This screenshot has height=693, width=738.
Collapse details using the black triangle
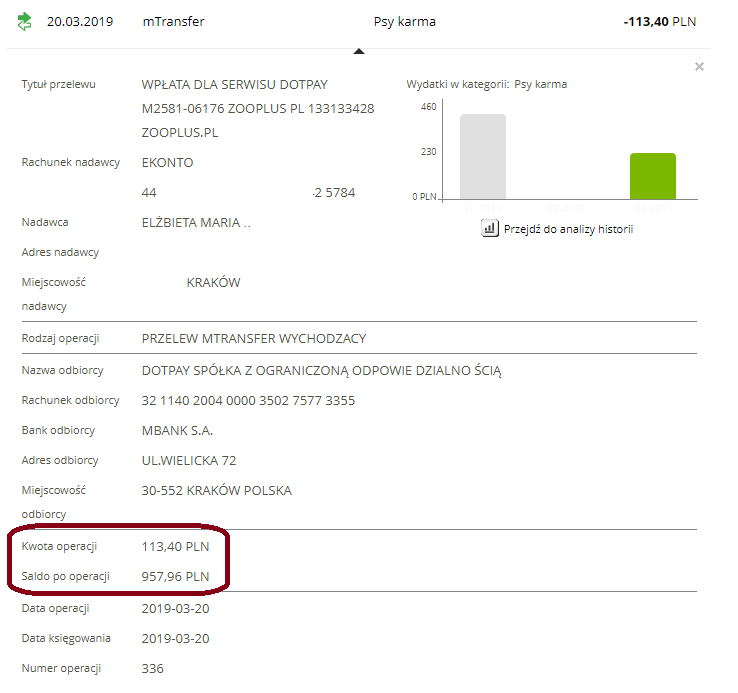click(x=359, y=50)
